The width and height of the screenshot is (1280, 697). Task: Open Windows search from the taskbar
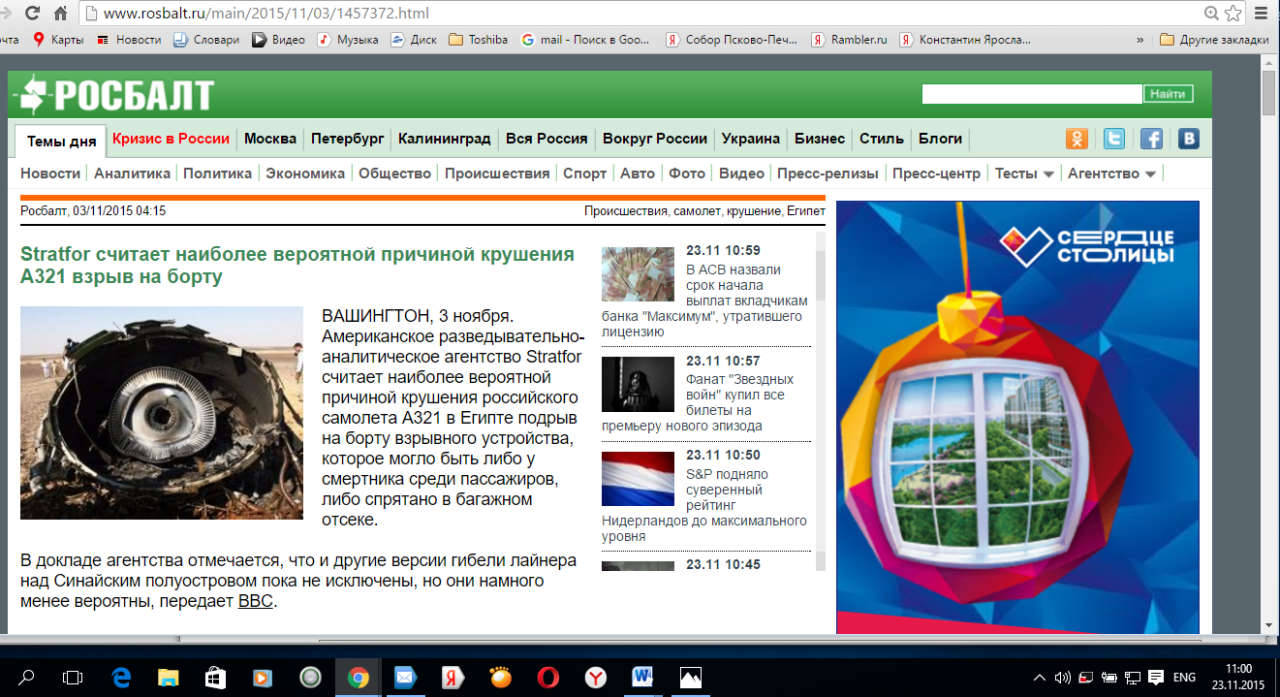point(27,677)
